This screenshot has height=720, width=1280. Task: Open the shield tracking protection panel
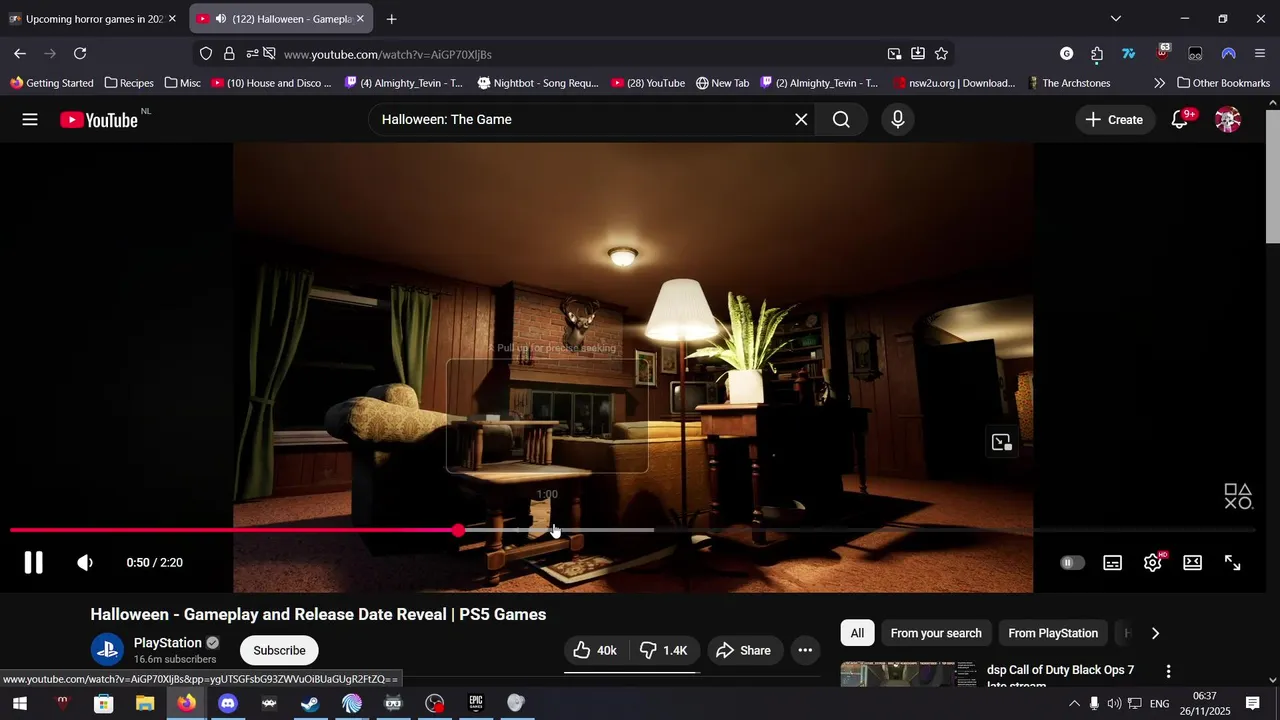point(206,54)
